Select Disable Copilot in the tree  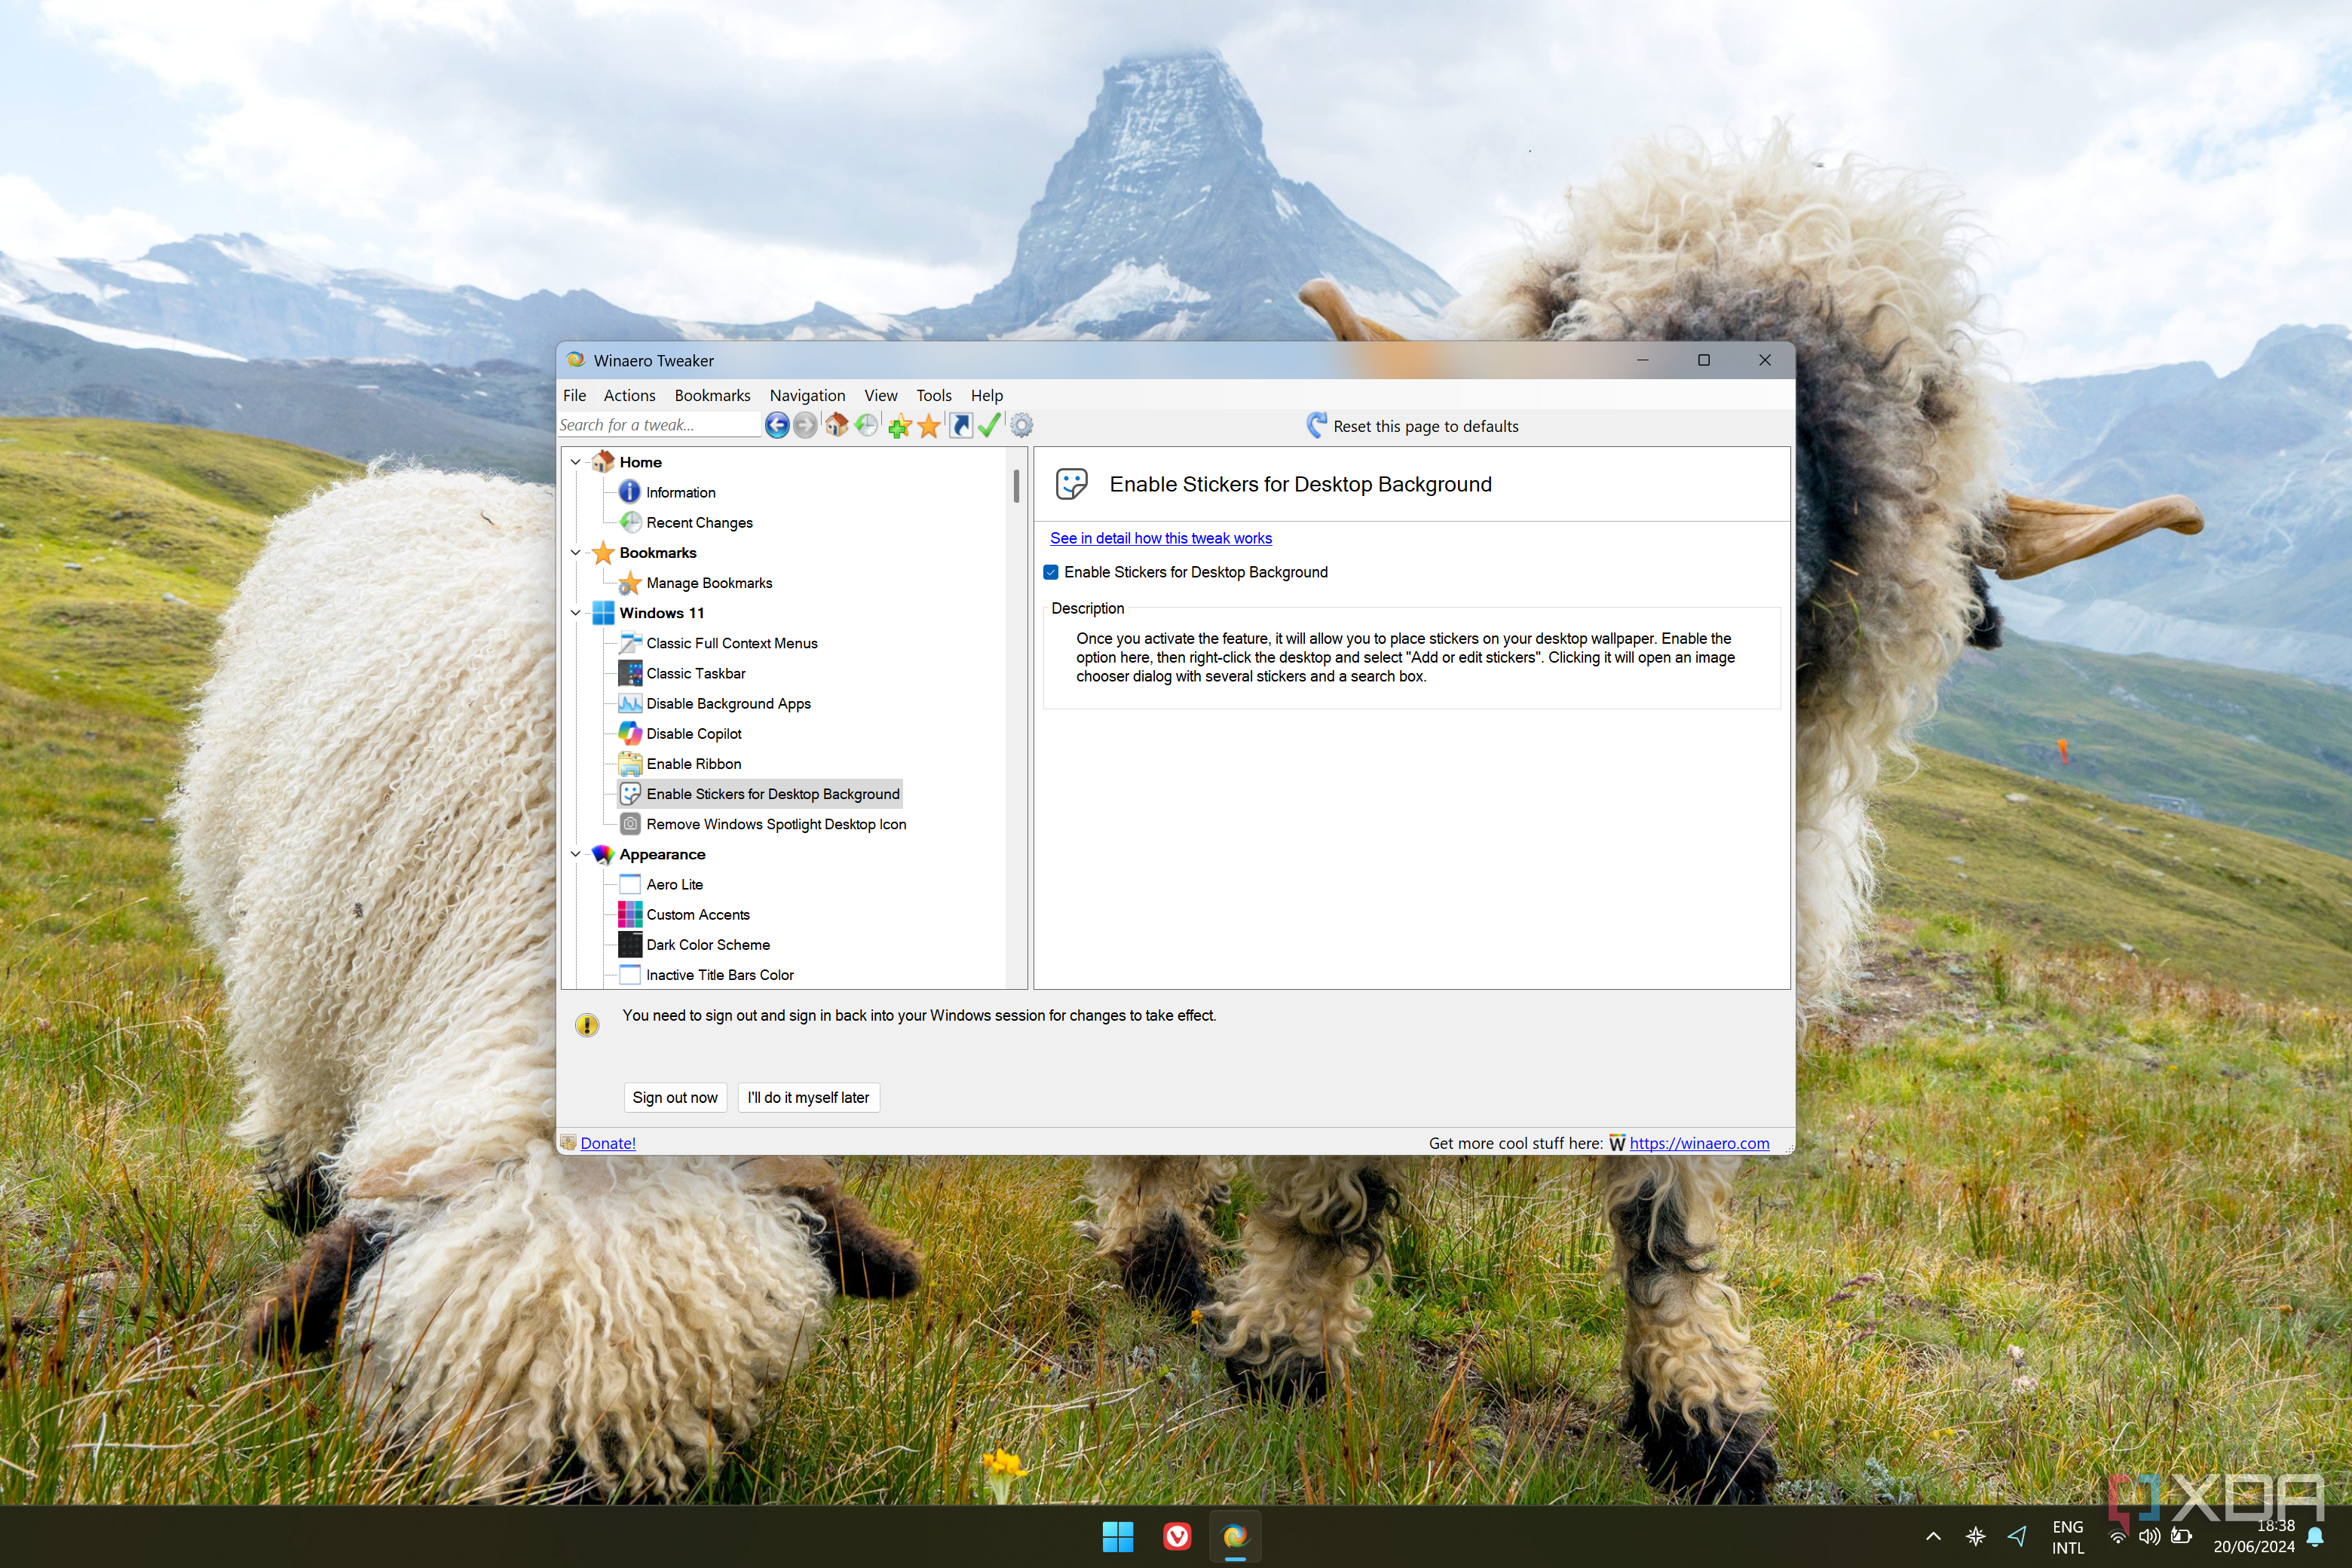click(x=694, y=734)
